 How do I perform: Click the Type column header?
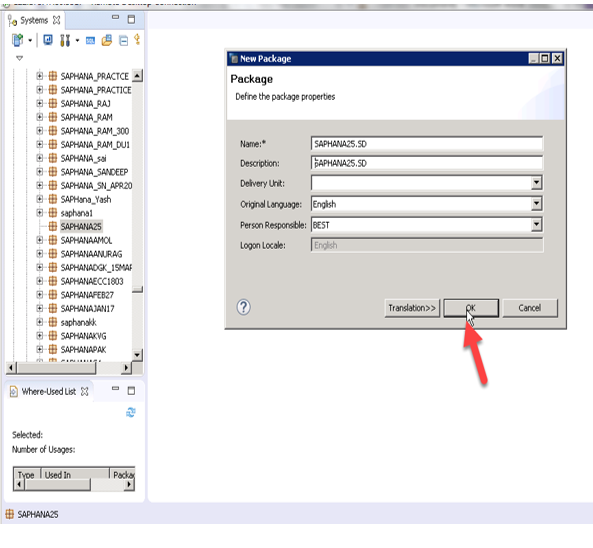click(27, 475)
